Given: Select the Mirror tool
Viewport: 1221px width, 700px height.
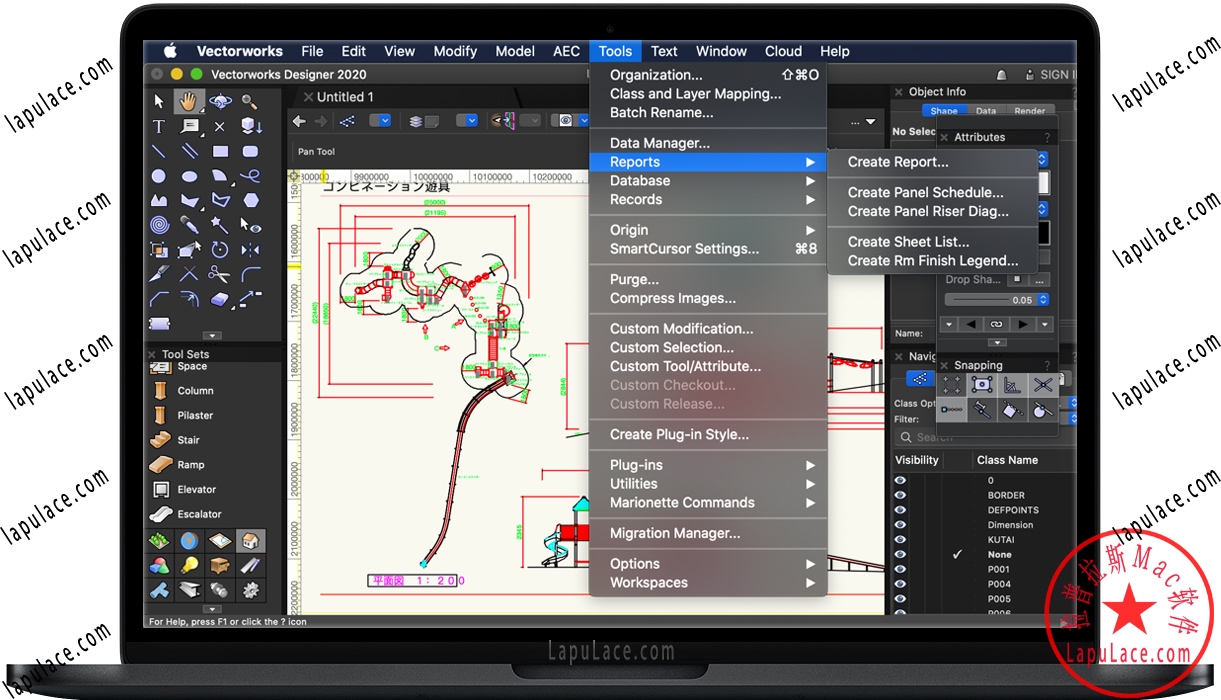Looking at the screenshot, I should click(250, 250).
